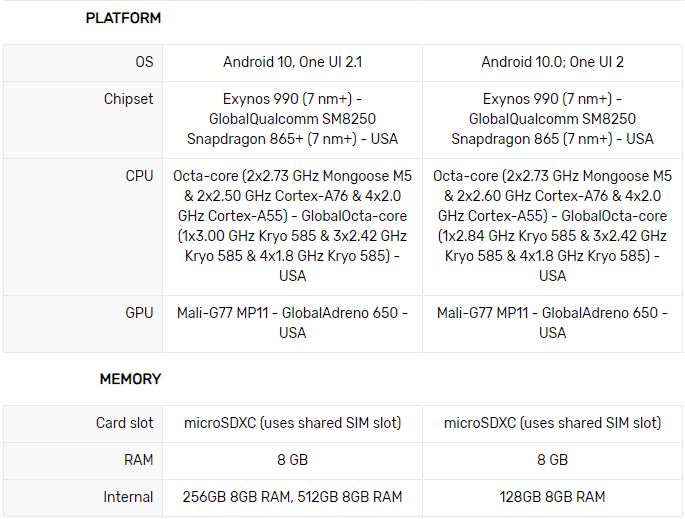The image size is (685, 519).
Task: Select the 128GB 8GB RAM internal storage cell
Action: tap(552, 497)
